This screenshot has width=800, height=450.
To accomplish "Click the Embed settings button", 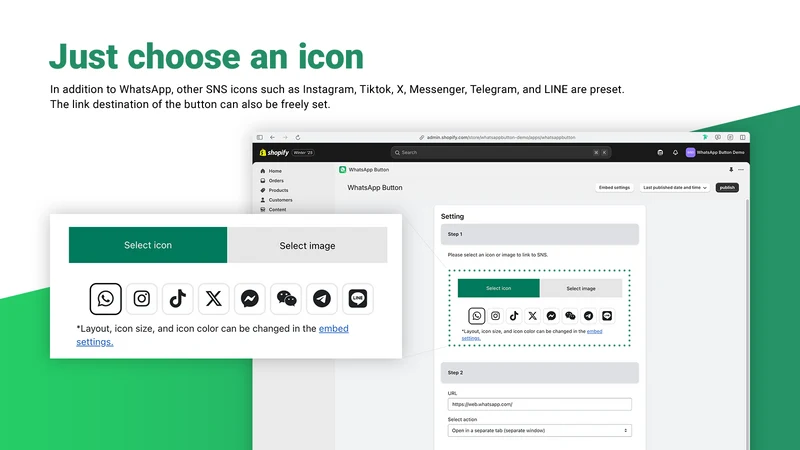I will [x=614, y=188].
